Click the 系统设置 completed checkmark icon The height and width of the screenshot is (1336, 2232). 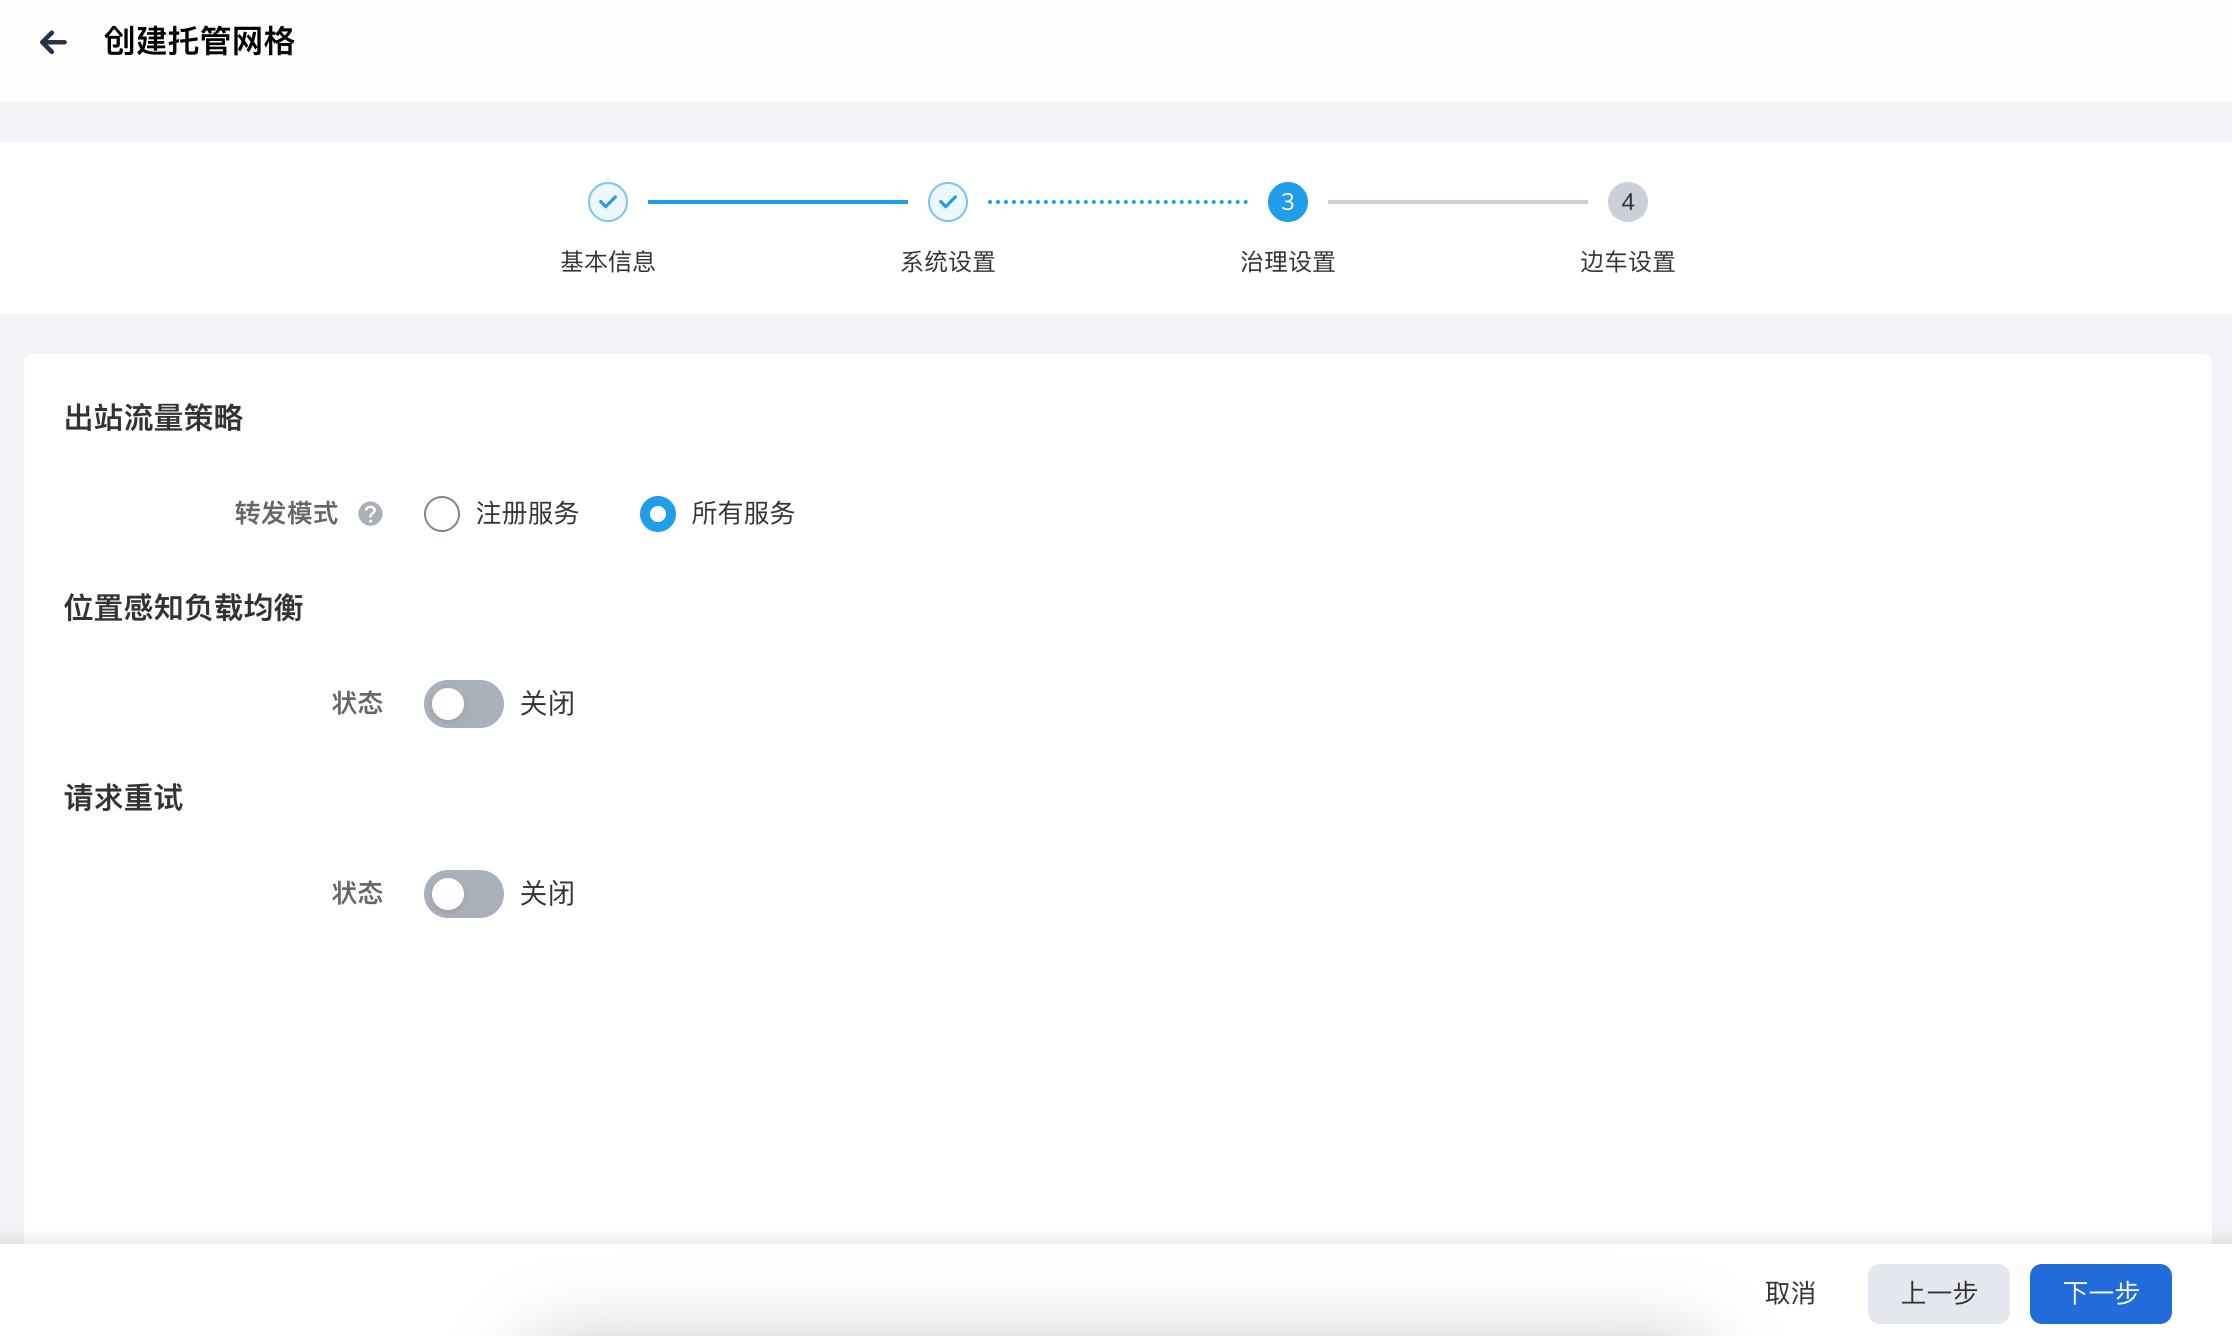click(948, 201)
